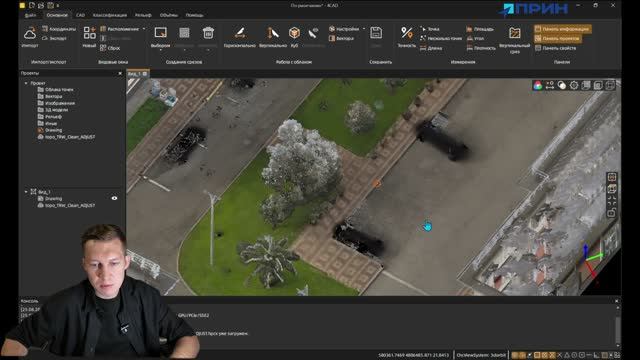Select the Несколько точек measurement tool
This screenshot has width=640, height=360.
[441, 38]
